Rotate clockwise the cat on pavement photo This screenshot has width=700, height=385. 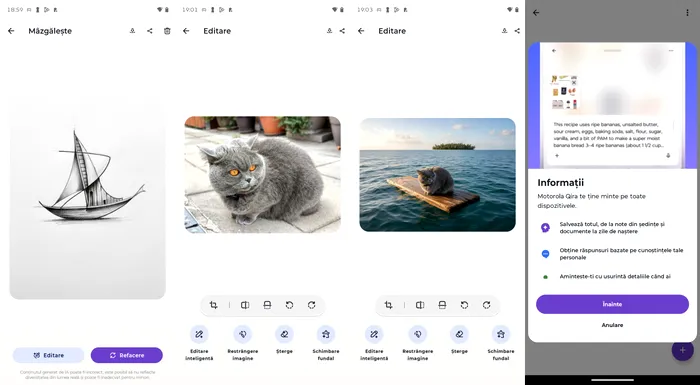(312, 305)
